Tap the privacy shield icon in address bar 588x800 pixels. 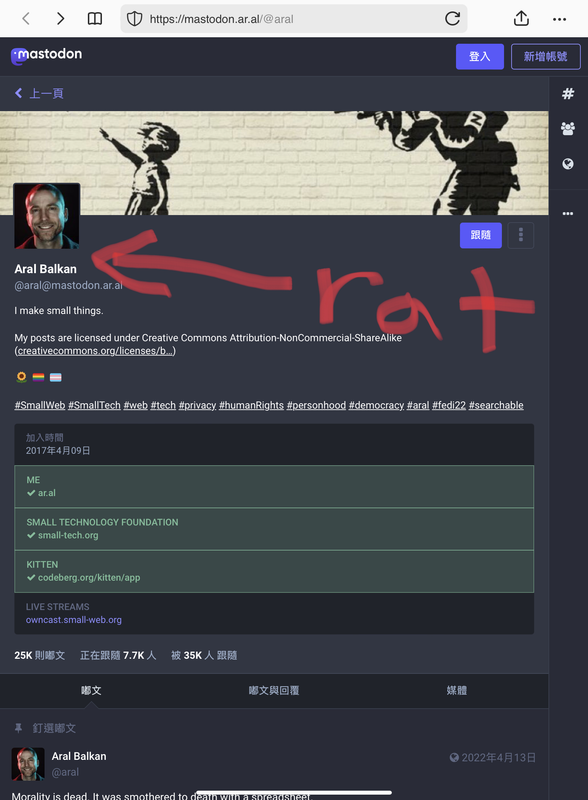(x=134, y=19)
